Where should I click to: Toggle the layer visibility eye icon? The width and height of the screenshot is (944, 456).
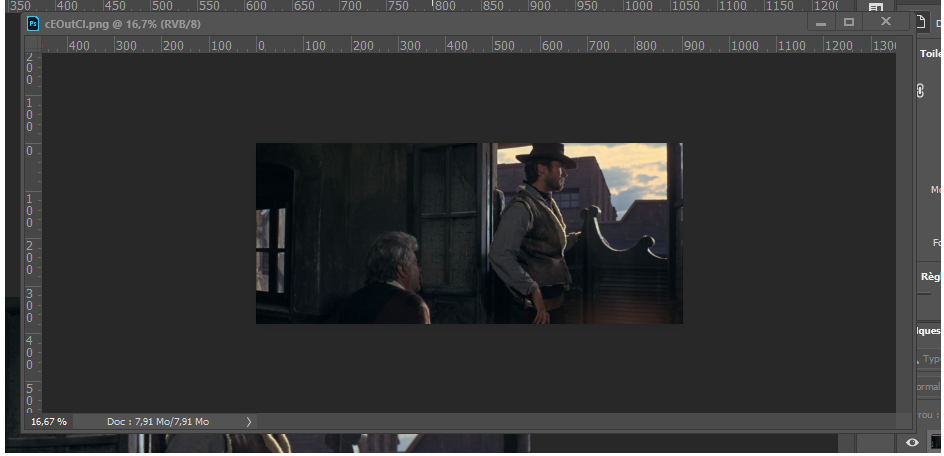tap(912, 442)
